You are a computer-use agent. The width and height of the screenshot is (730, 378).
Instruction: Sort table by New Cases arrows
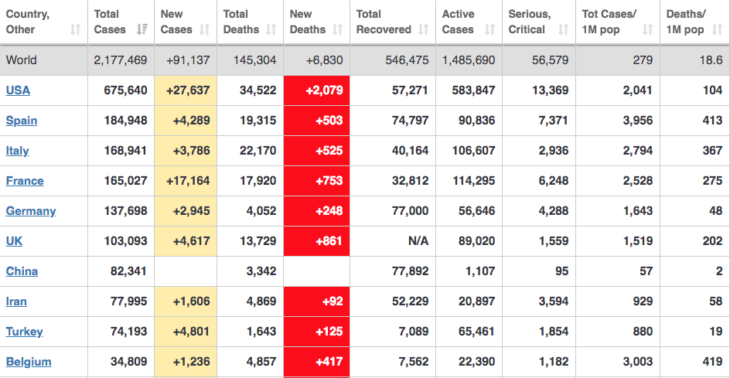click(x=204, y=30)
